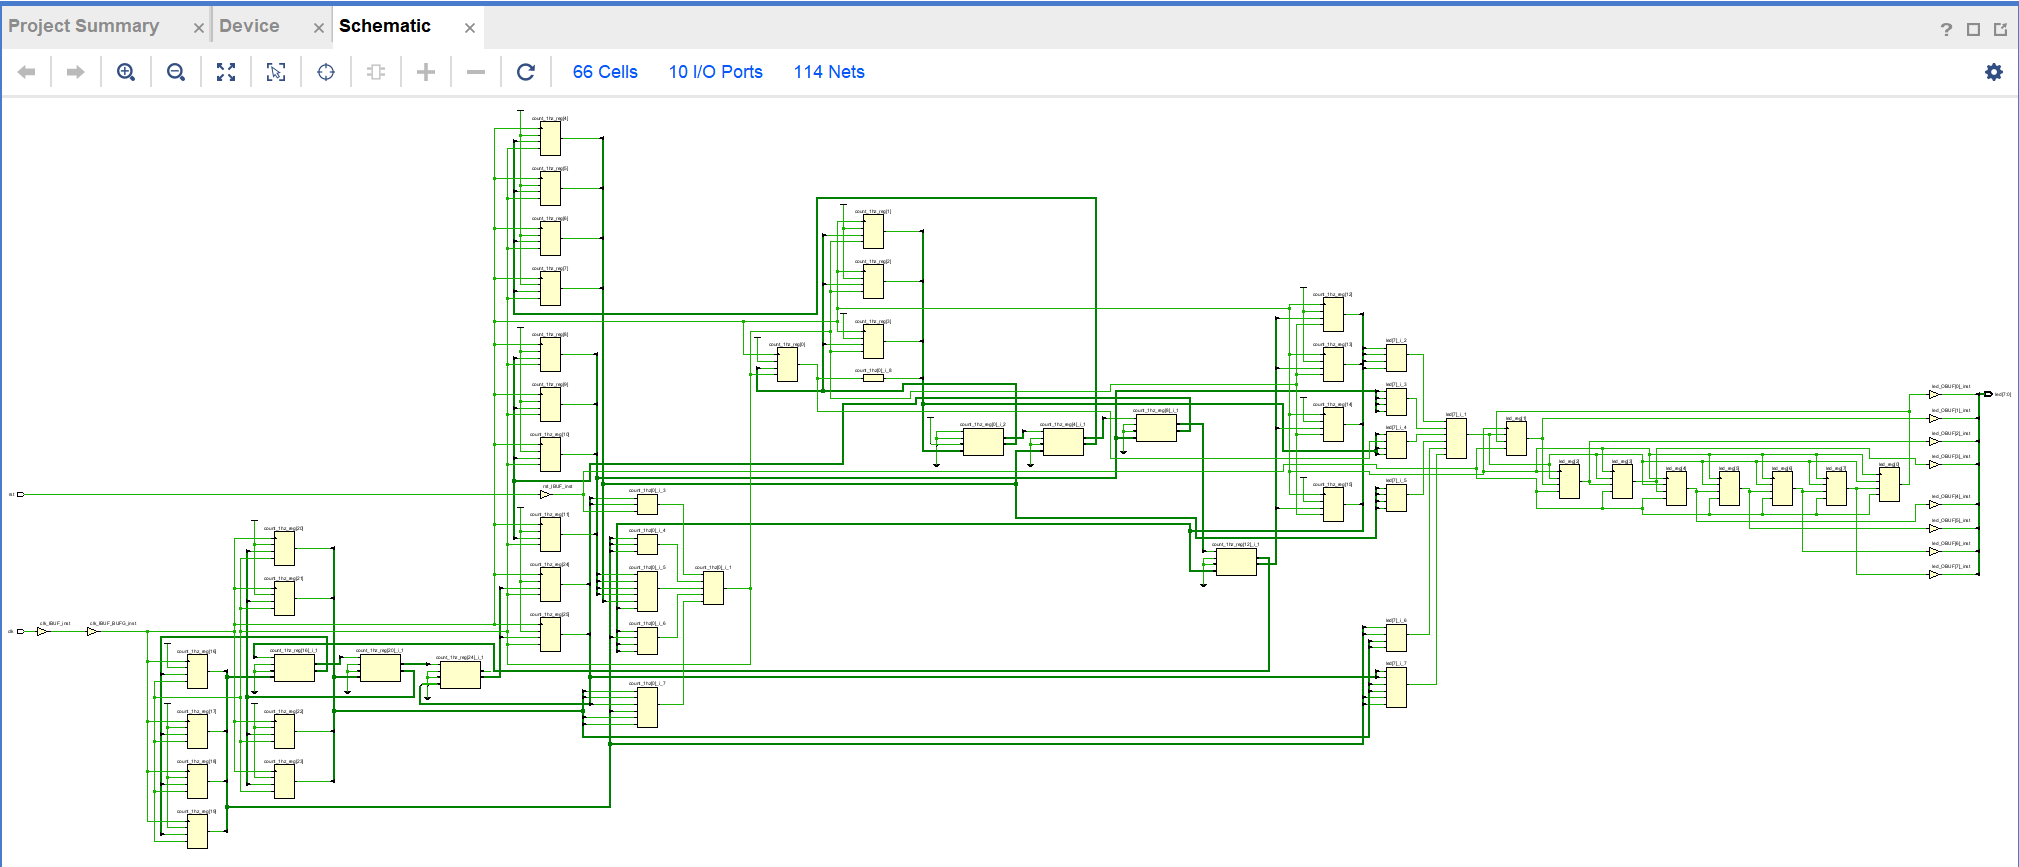Viewport: 2019px width, 867px height.
Task: Fit the schematic with Zoom Fit
Action: [x=226, y=72]
